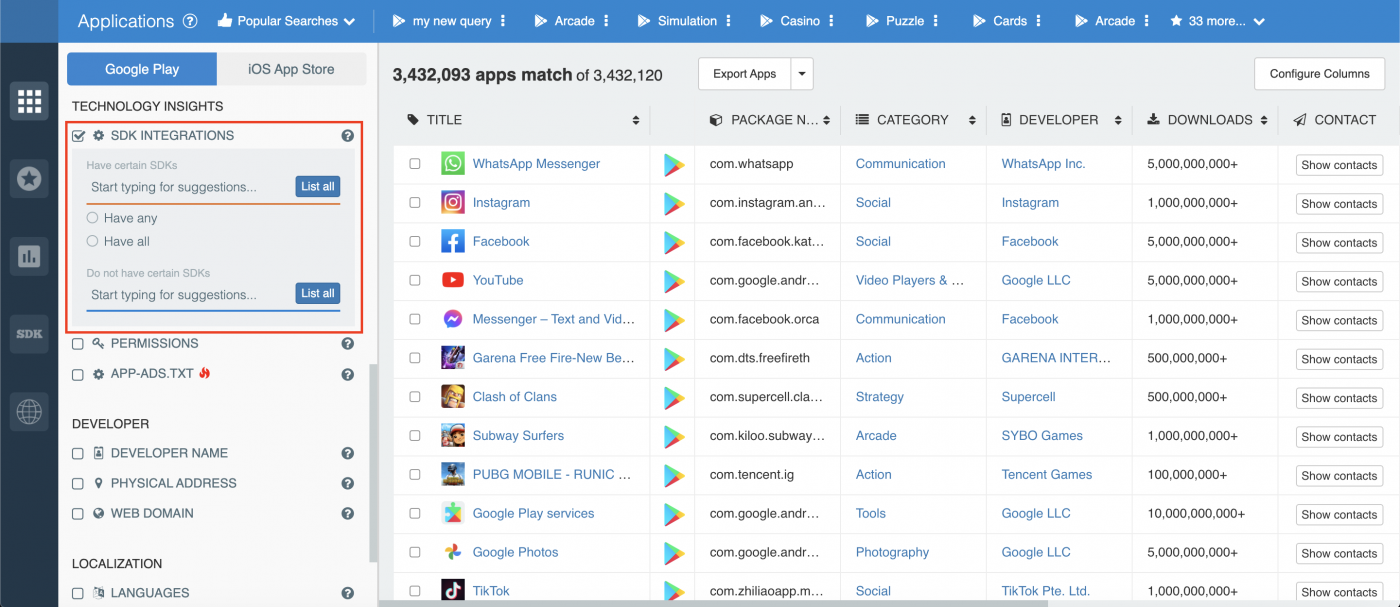Click the Subway Surfers app icon
The width and height of the screenshot is (1400, 607).
tap(453, 436)
